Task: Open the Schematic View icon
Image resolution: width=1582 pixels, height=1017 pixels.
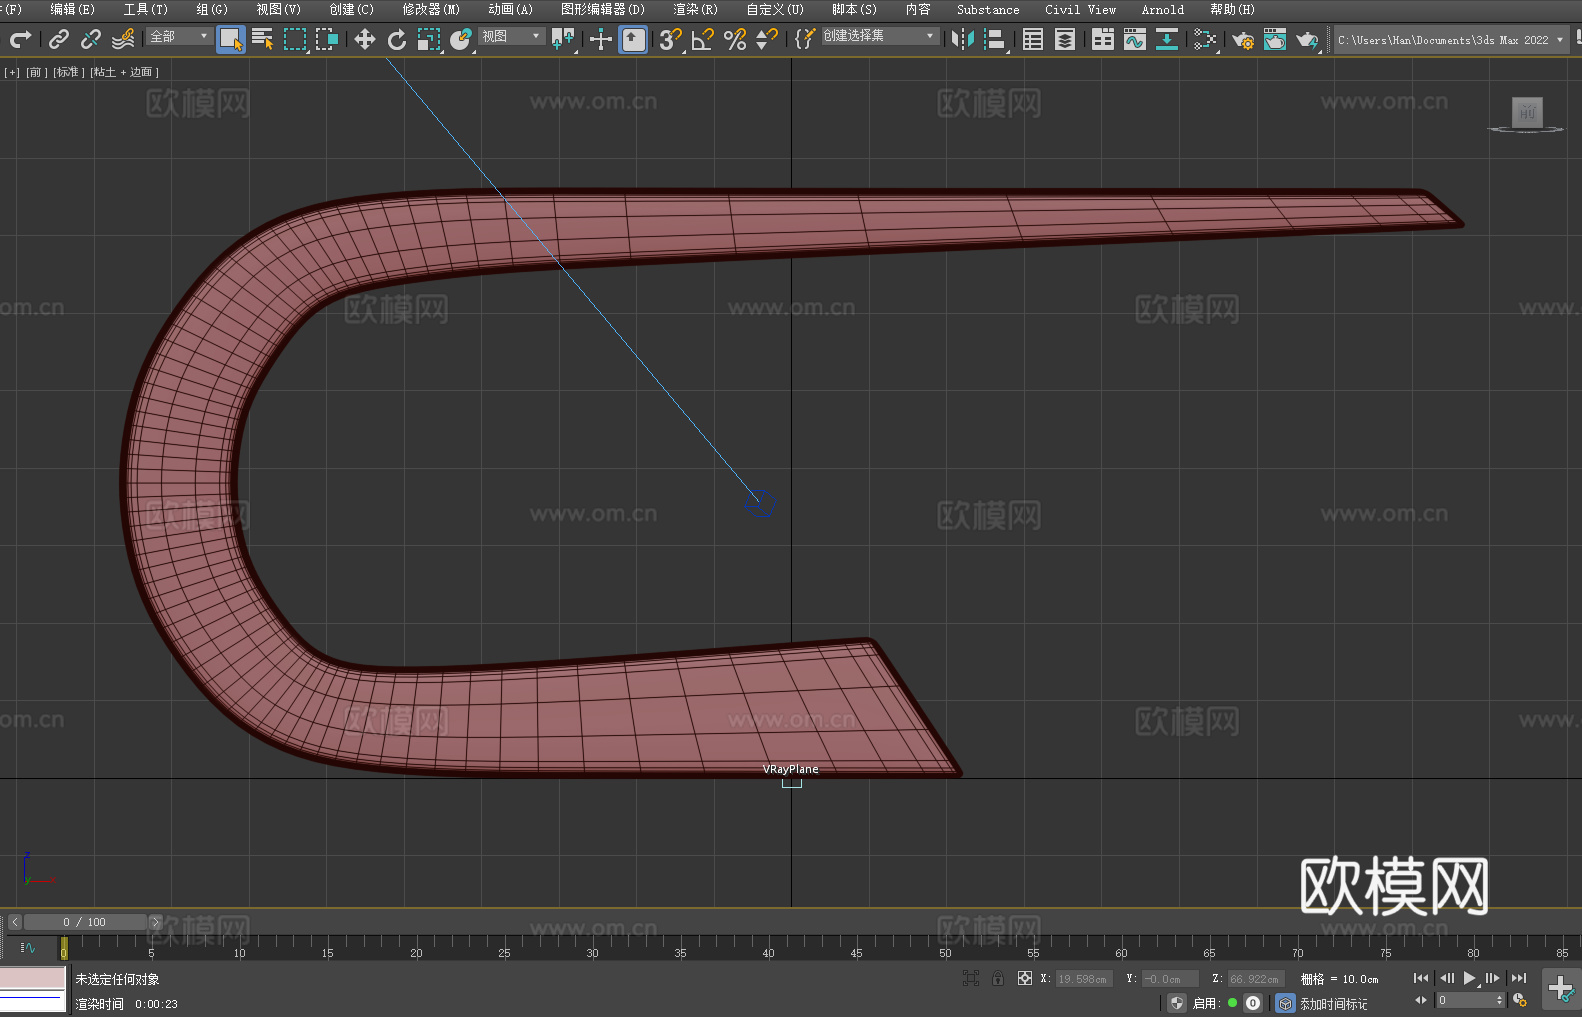Action: 1205,39
